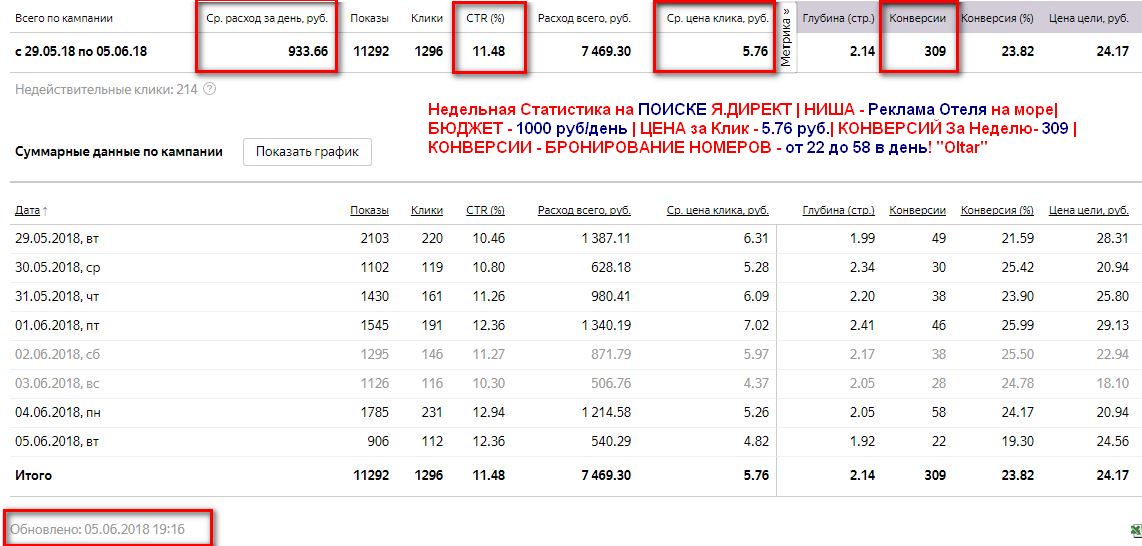1142x546 pixels.
Task: Click goal price value 18.10
Action: click(1114, 384)
